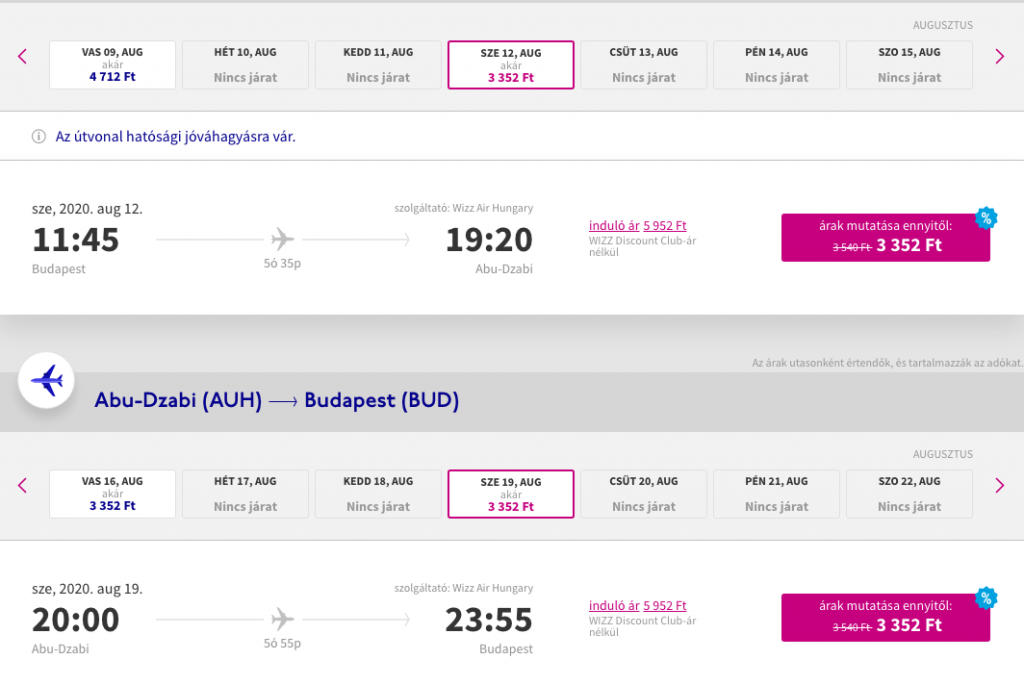Show next return dates arrow
This screenshot has height=685, width=1024.
tap(999, 485)
